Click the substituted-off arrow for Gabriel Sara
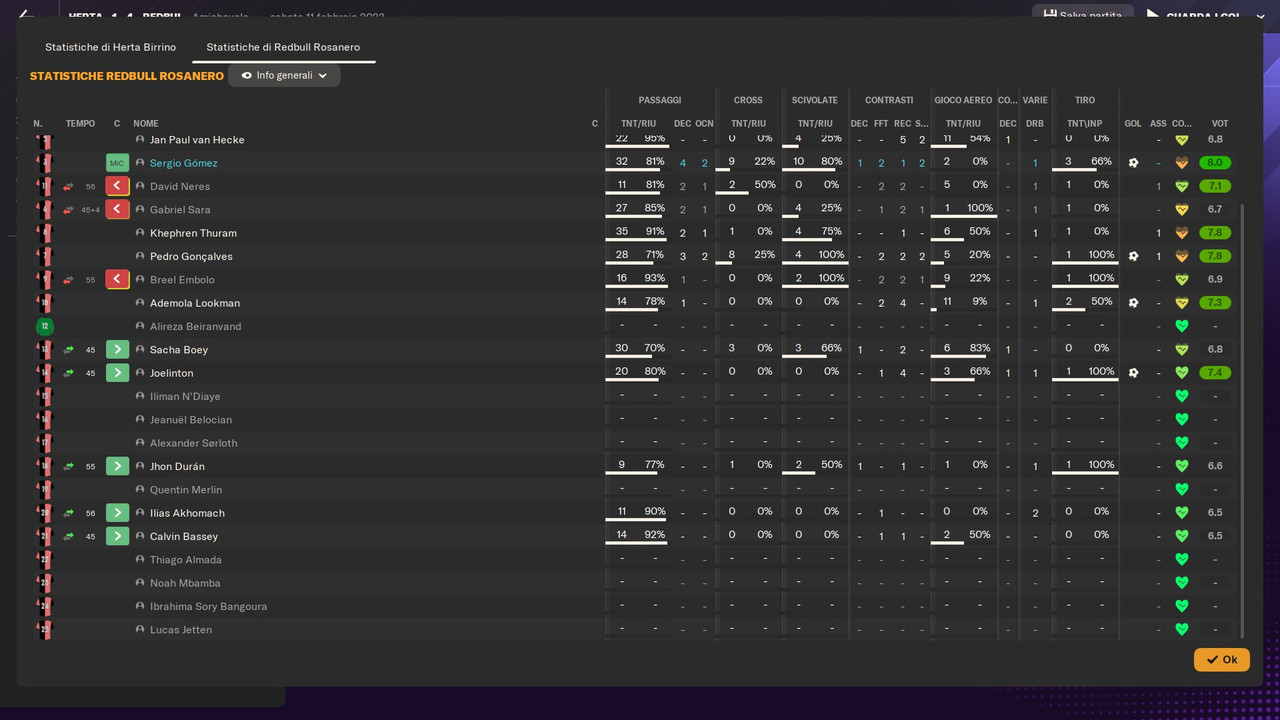Image resolution: width=1280 pixels, height=720 pixels. 117,209
